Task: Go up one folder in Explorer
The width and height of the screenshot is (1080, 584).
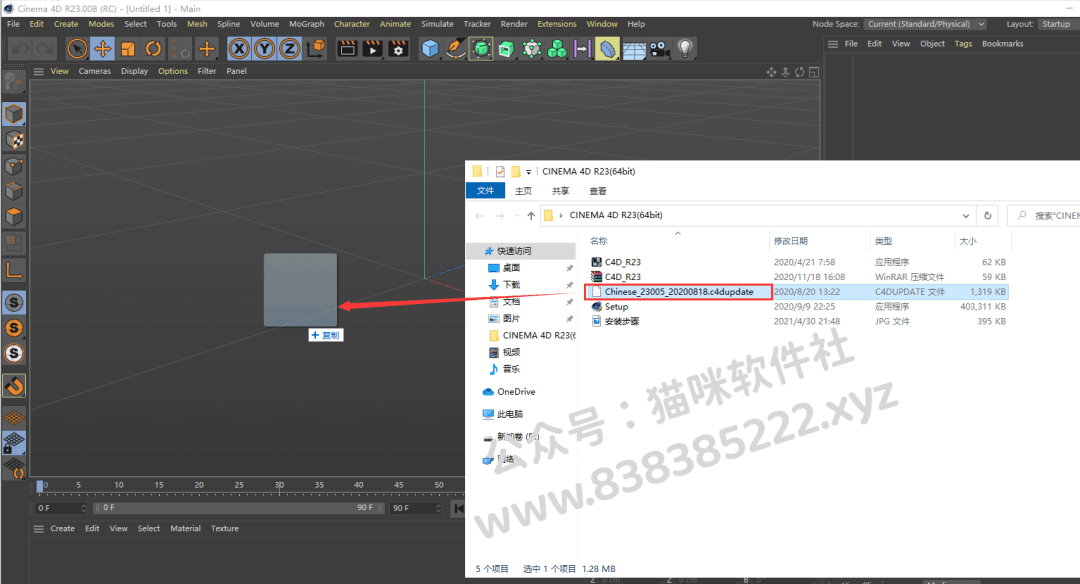Action: point(530,216)
